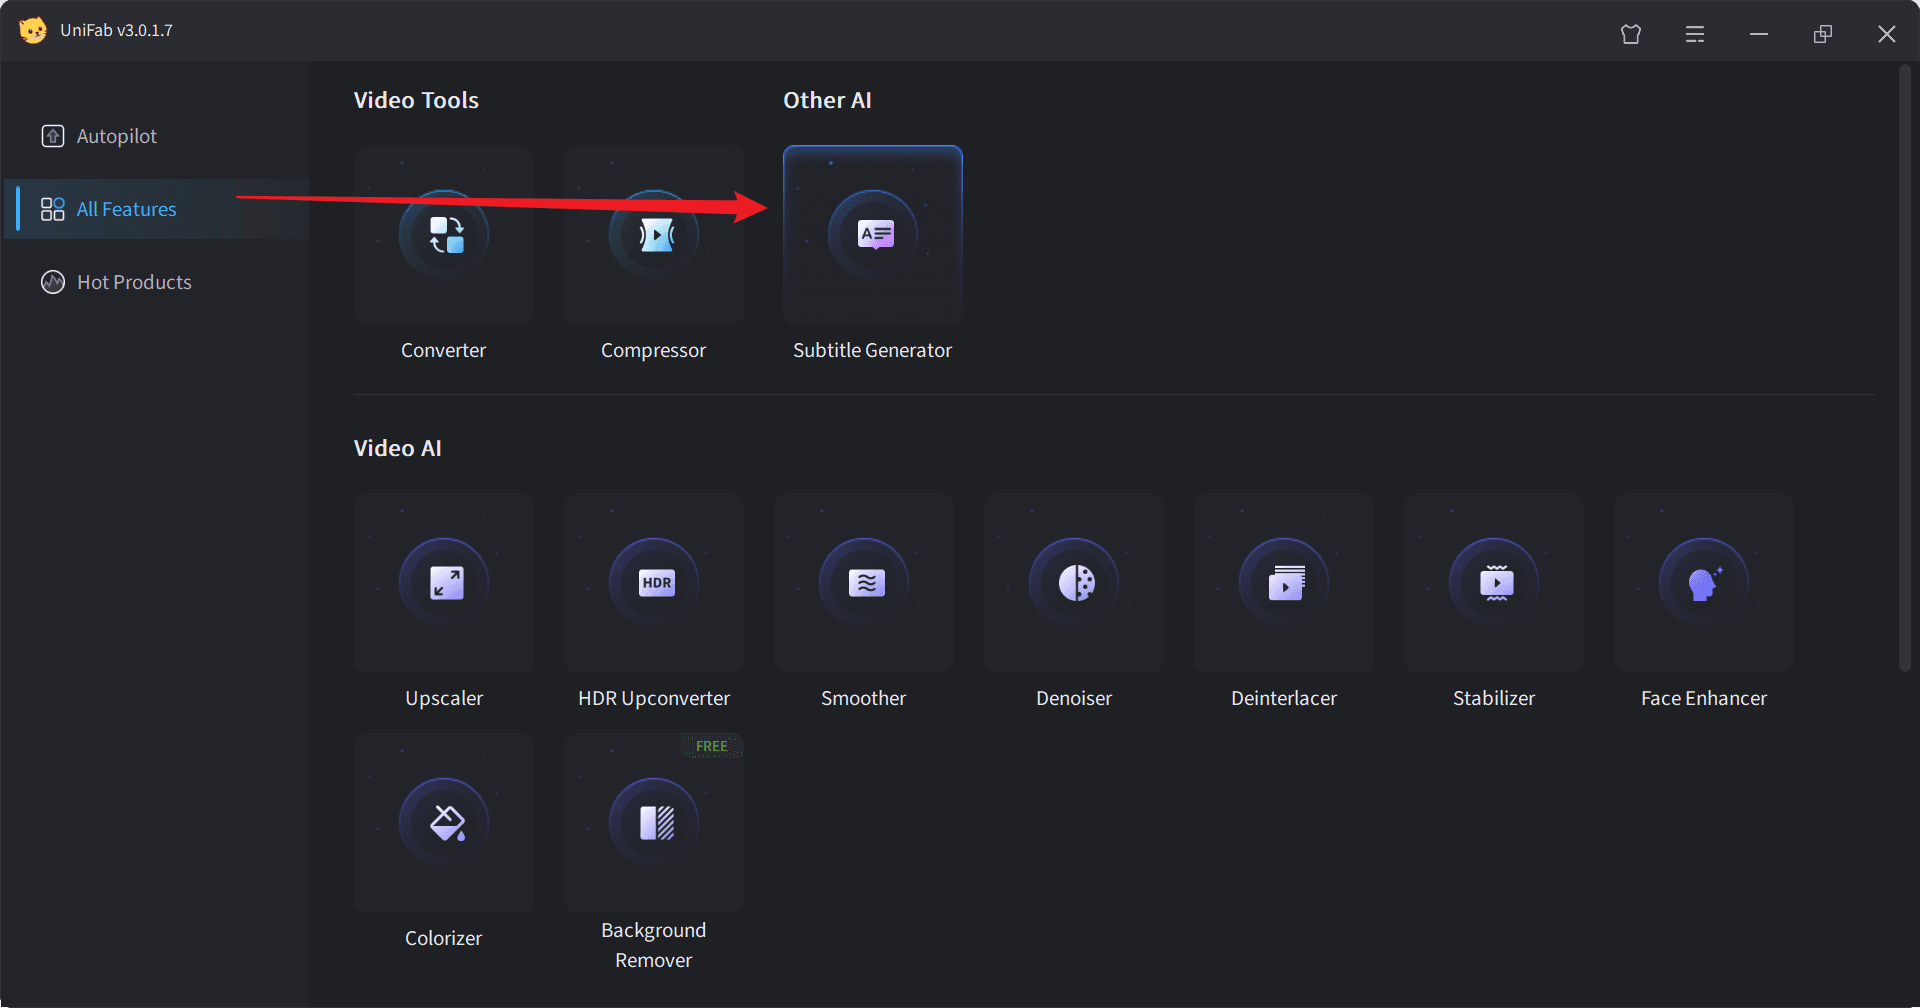Open the Converter tool
The width and height of the screenshot is (1920, 1008).
(444, 235)
